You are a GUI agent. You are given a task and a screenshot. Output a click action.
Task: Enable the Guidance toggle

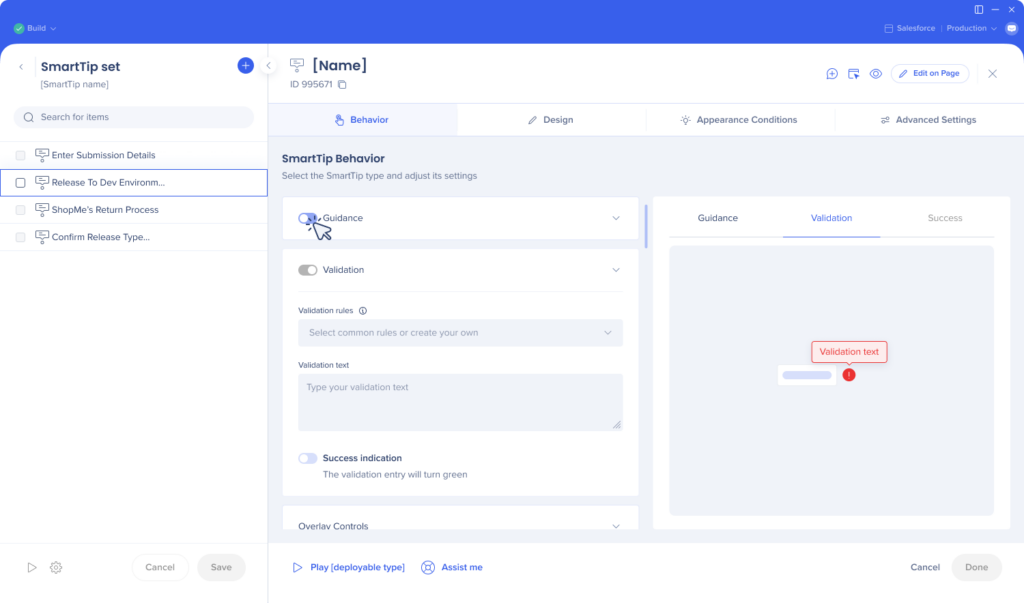(311, 217)
